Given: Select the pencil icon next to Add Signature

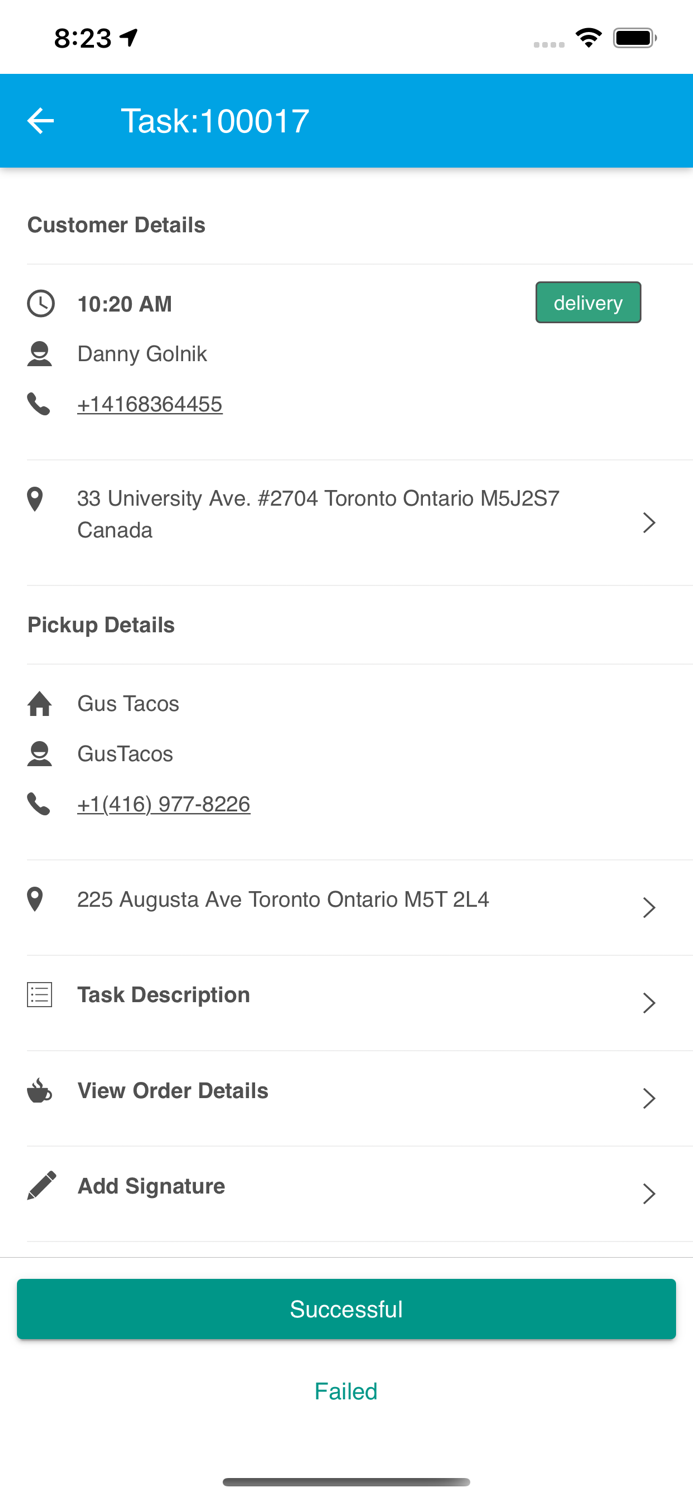Looking at the screenshot, I should [38, 1185].
